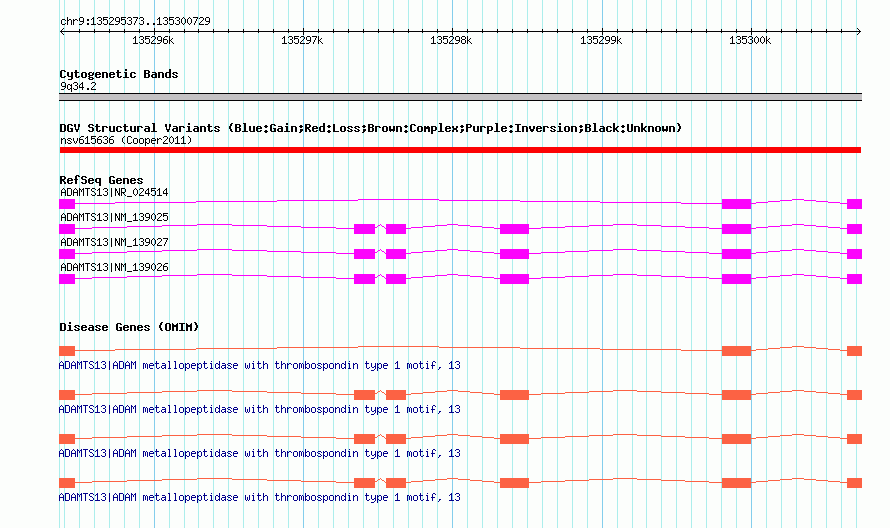The image size is (890, 528).
Task: Click the 135299k ruler tick label
Action: click(x=601, y=40)
